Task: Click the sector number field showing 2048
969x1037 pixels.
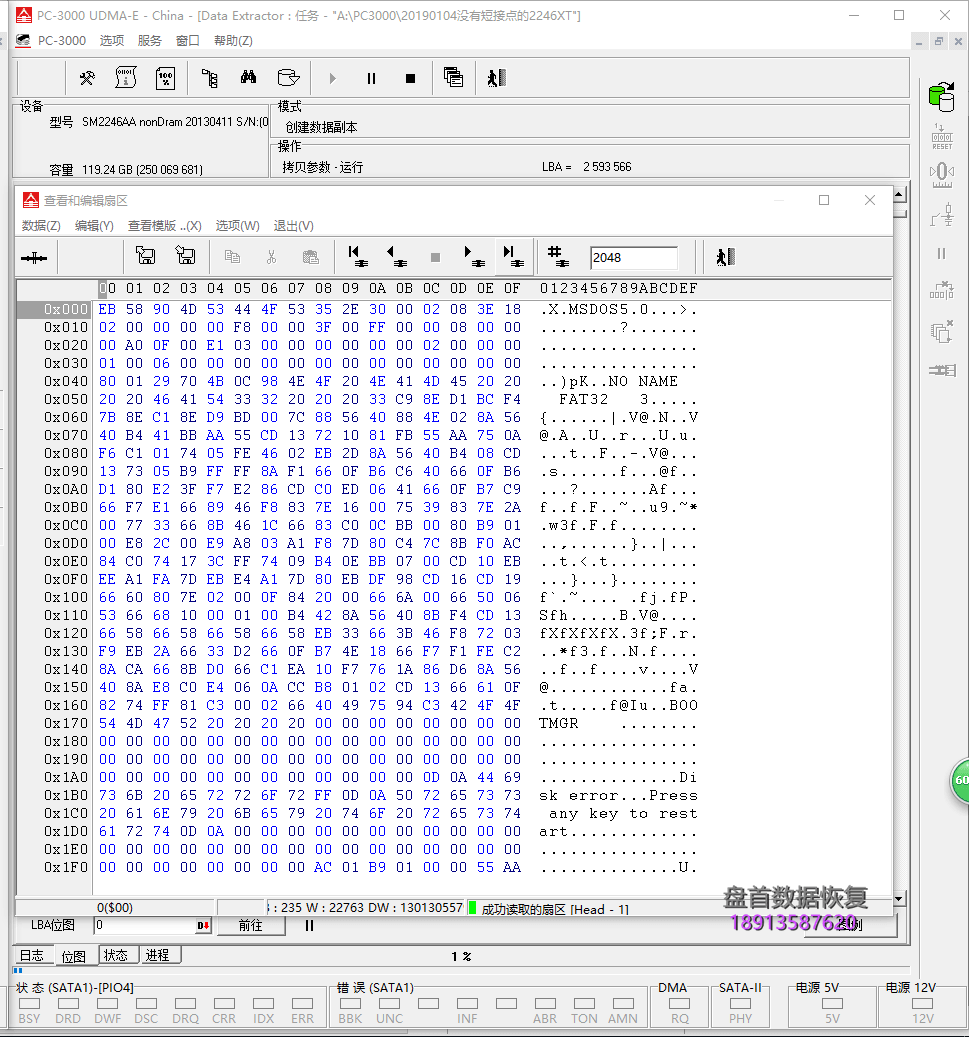Action: pyautogui.click(x=634, y=257)
